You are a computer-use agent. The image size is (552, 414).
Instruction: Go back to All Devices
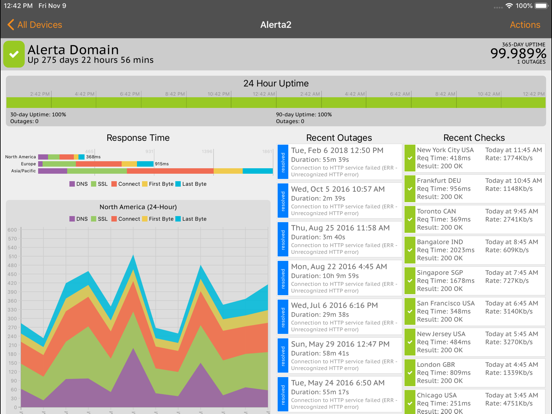[x=34, y=25]
